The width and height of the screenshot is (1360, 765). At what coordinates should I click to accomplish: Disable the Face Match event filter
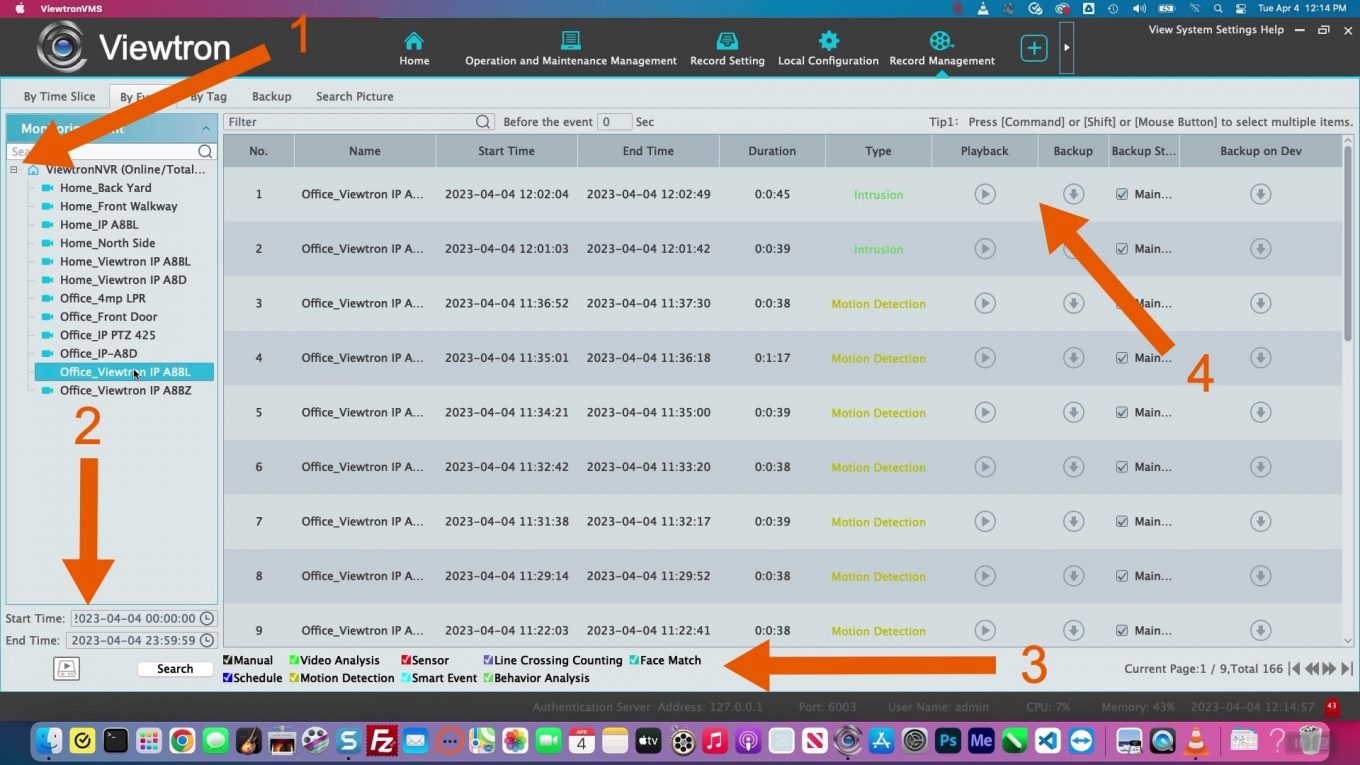(634, 660)
